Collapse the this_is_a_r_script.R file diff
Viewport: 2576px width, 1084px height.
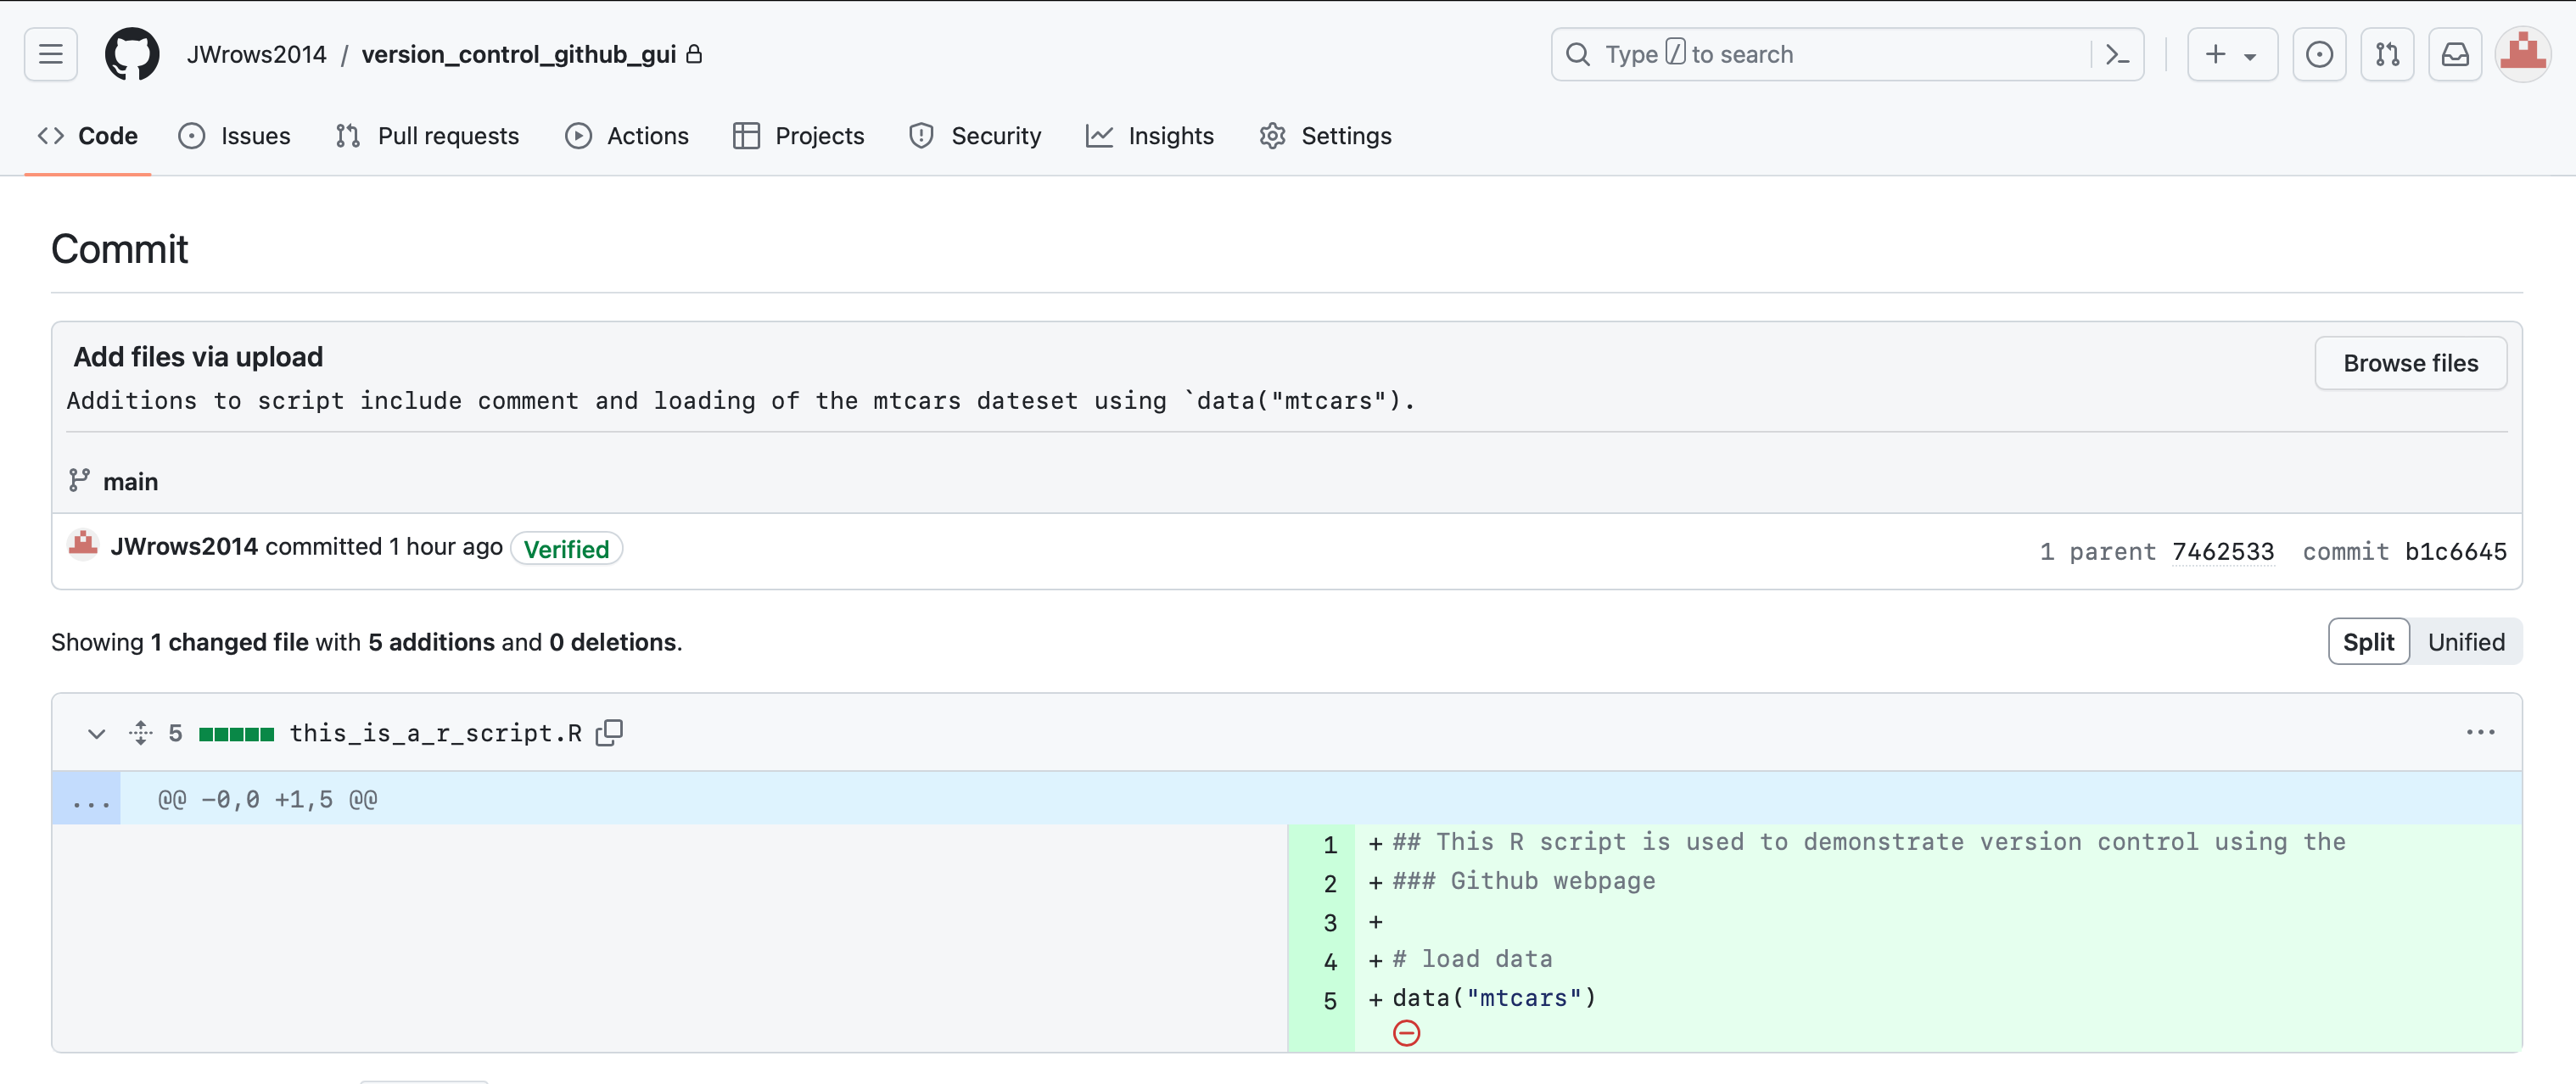click(96, 734)
